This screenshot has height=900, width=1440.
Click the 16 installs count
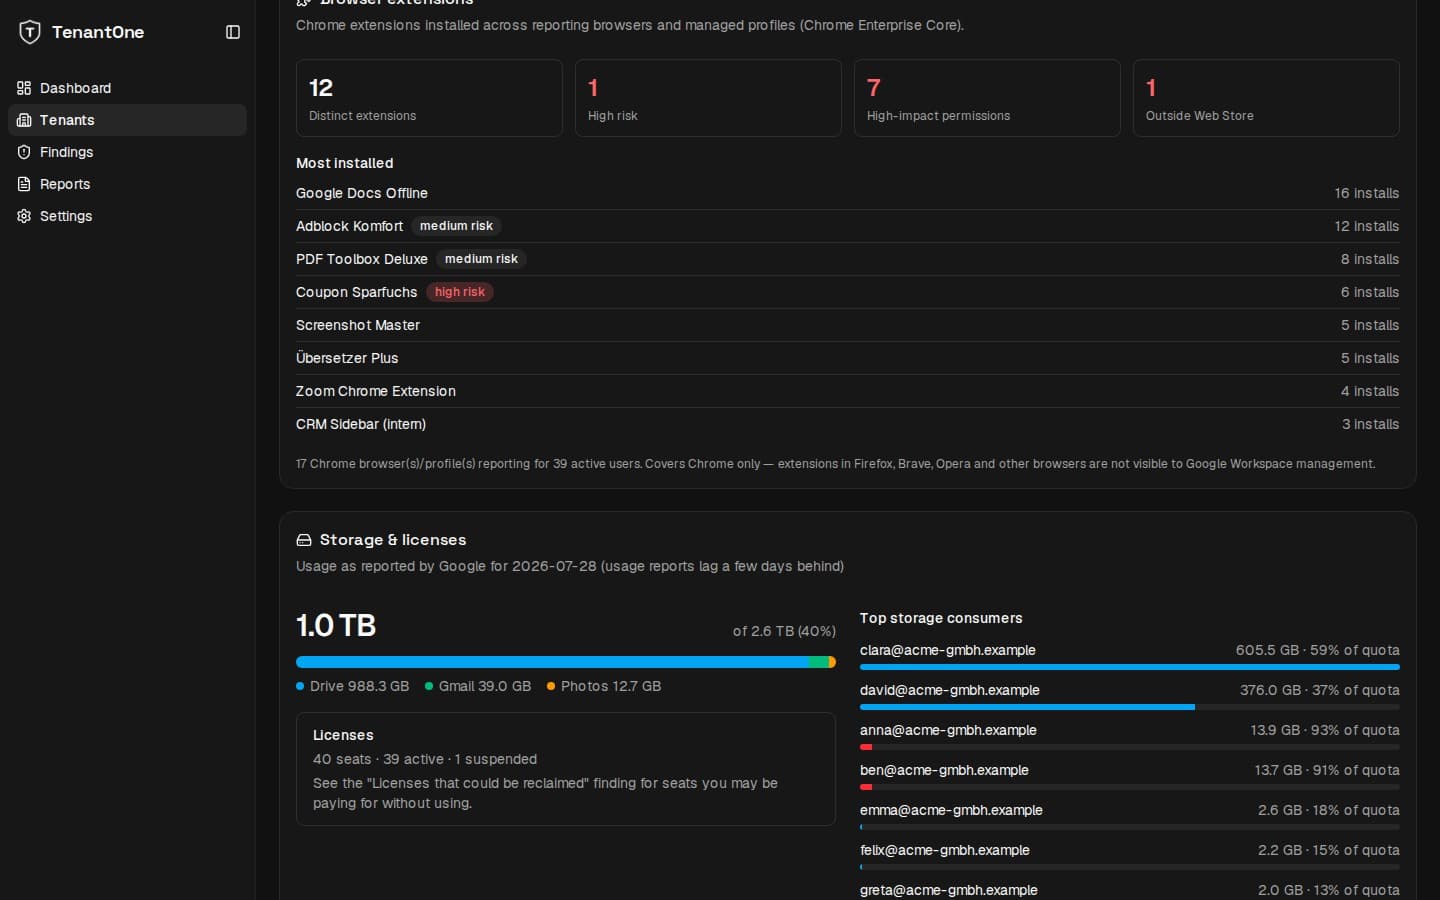point(1366,193)
